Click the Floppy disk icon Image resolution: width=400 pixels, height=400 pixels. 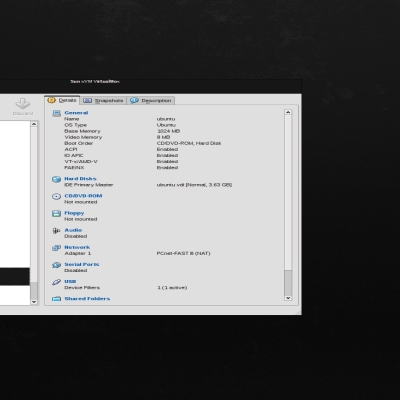56,213
